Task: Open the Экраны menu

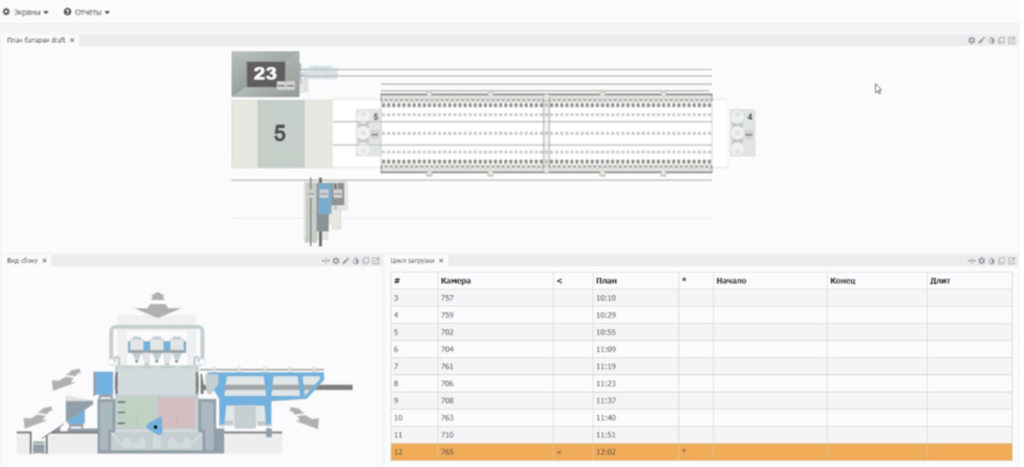Action: point(25,12)
